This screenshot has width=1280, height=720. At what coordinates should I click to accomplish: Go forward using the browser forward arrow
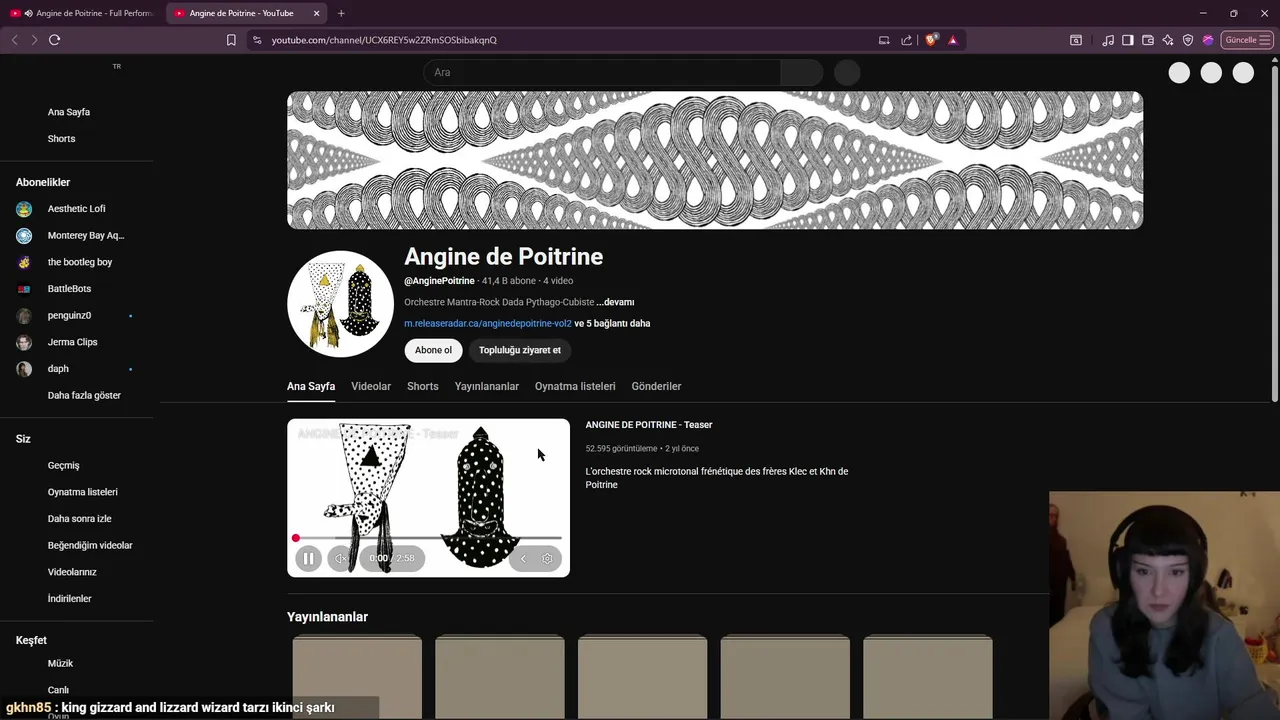[x=34, y=40]
